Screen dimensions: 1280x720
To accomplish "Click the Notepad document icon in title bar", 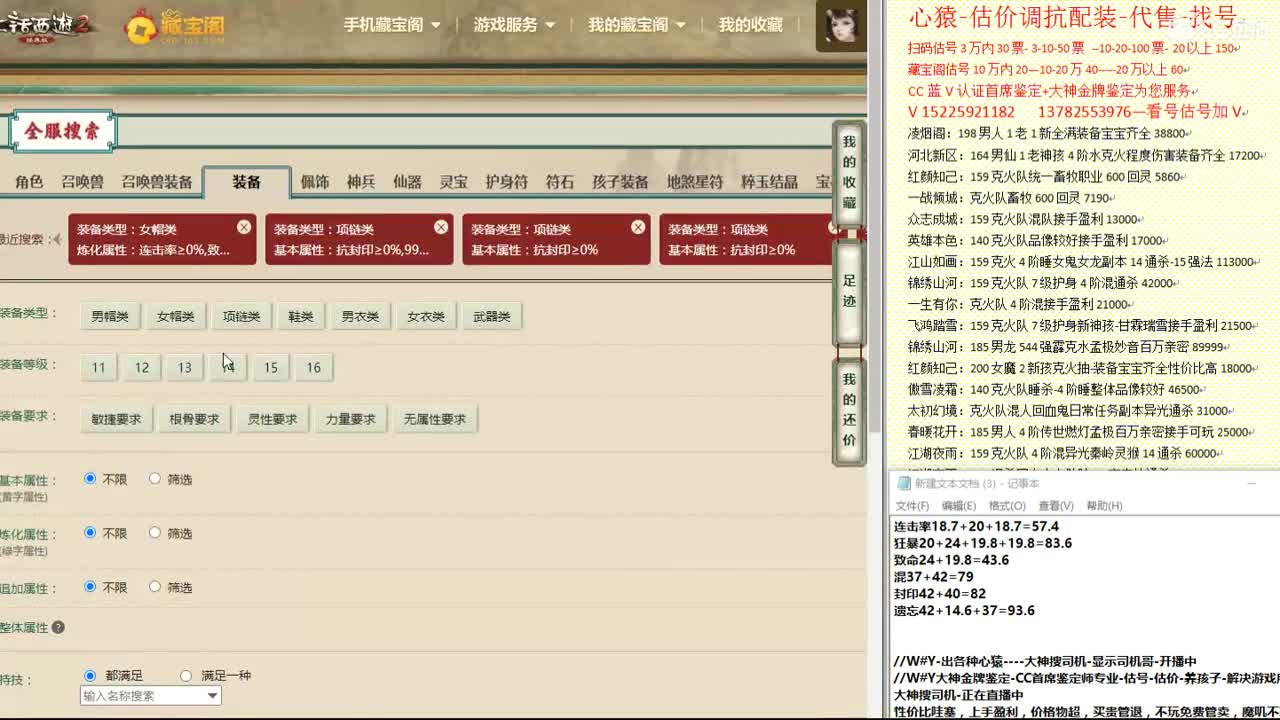I will tap(903, 483).
